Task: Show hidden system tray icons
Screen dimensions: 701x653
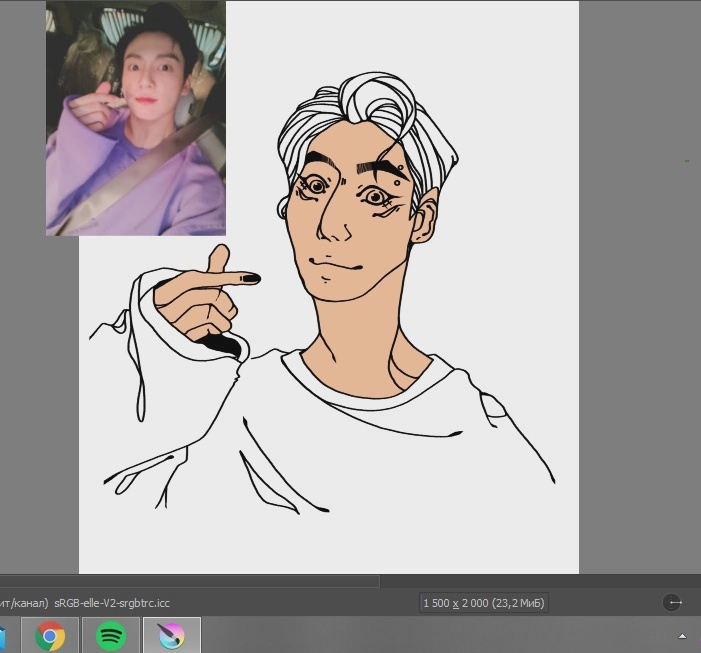Action: [683, 636]
